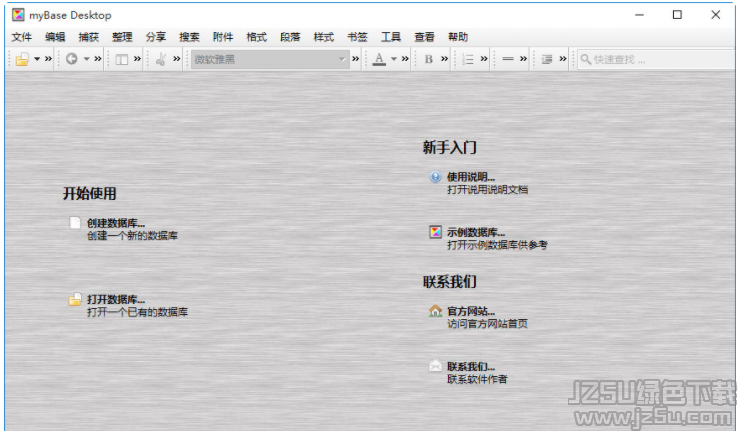The height and width of the screenshot is (431, 738).
Task: Expand overflow chevron after horizontal line icon
Action: [x=524, y=59]
